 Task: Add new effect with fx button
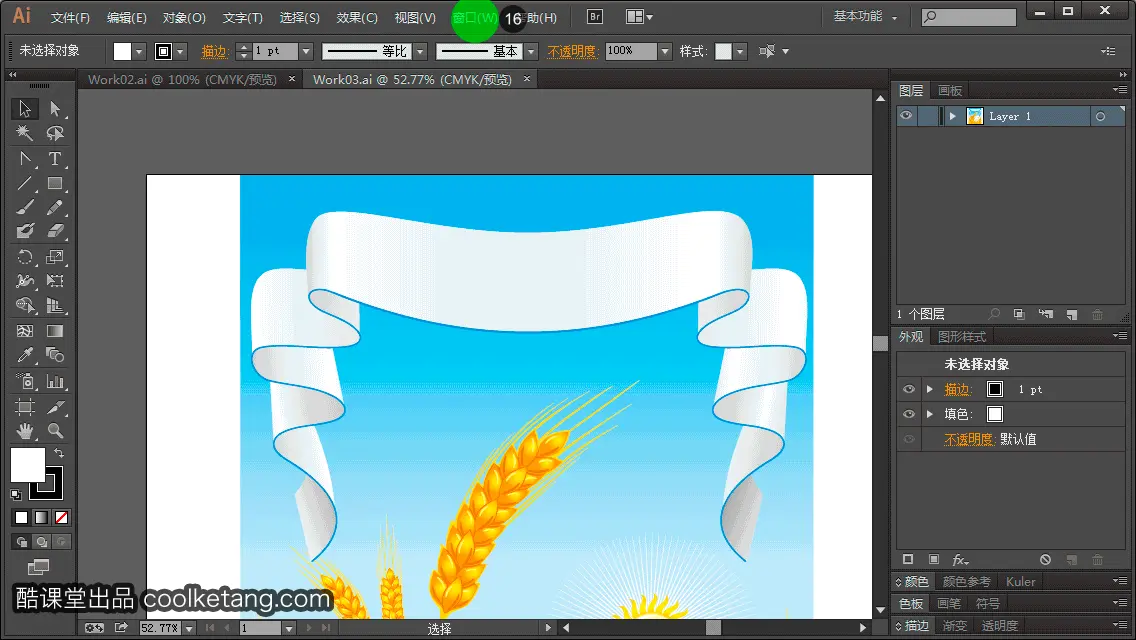961,560
